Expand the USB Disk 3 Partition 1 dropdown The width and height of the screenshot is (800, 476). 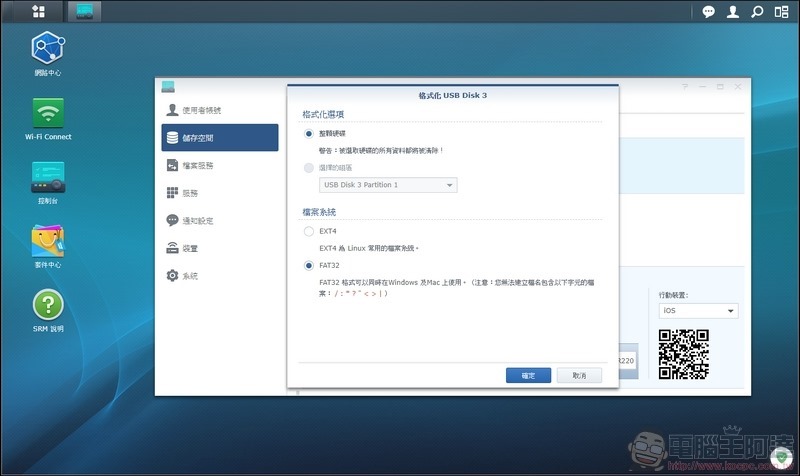coord(388,185)
